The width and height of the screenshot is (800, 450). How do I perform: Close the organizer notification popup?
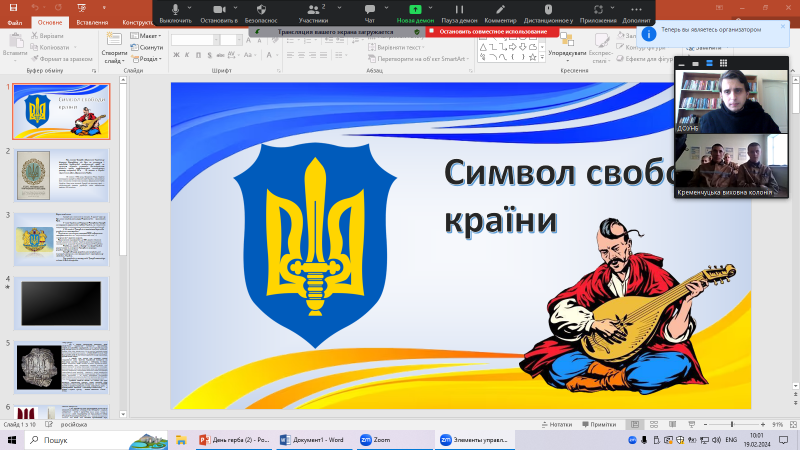(x=783, y=27)
